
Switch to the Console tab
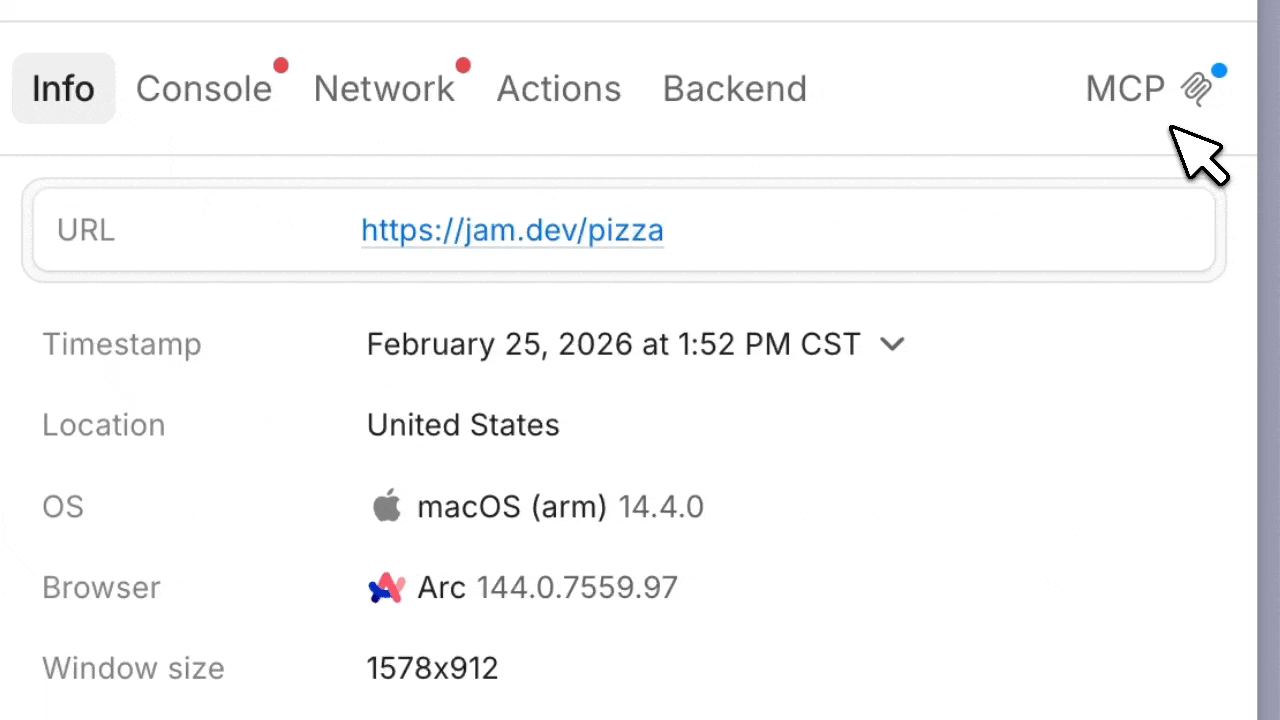204,89
